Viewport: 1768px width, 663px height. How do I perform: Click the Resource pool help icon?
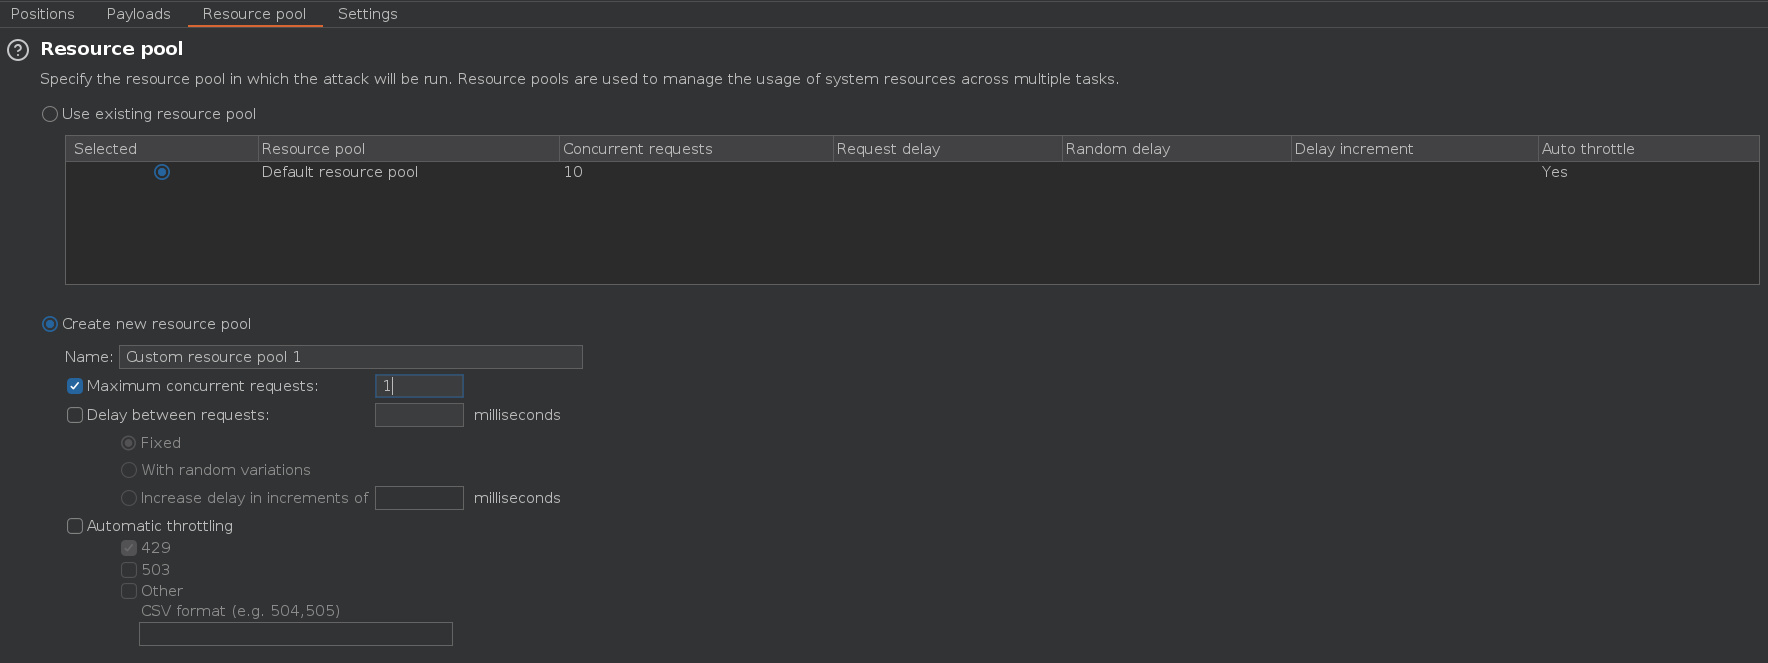pos(18,50)
